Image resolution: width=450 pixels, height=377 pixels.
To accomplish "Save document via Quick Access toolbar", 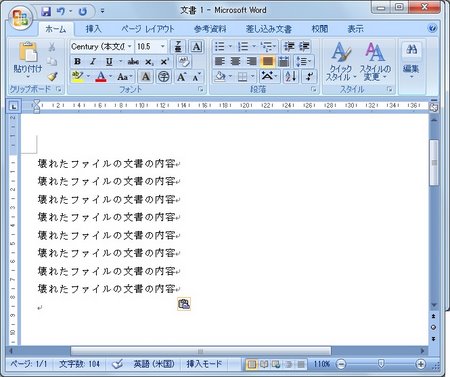I will click(x=46, y=12).
